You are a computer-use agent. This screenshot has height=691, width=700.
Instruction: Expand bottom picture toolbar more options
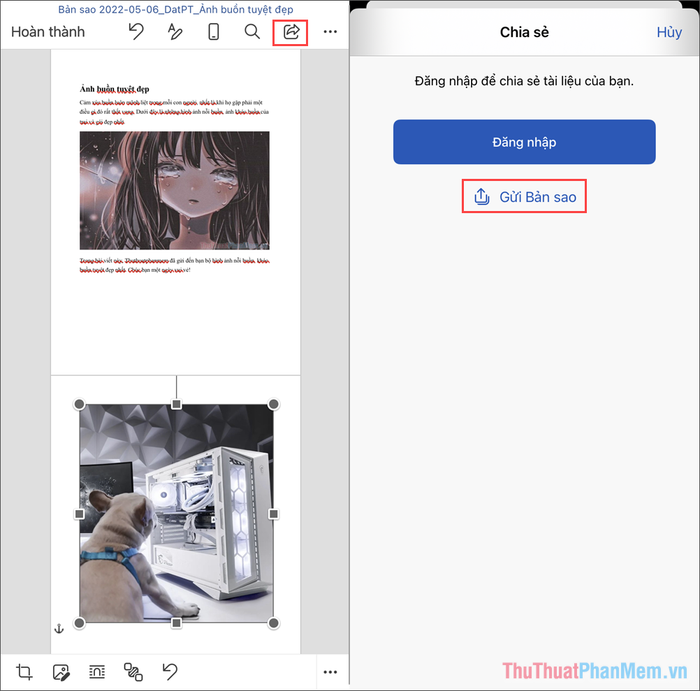point(330,671)
